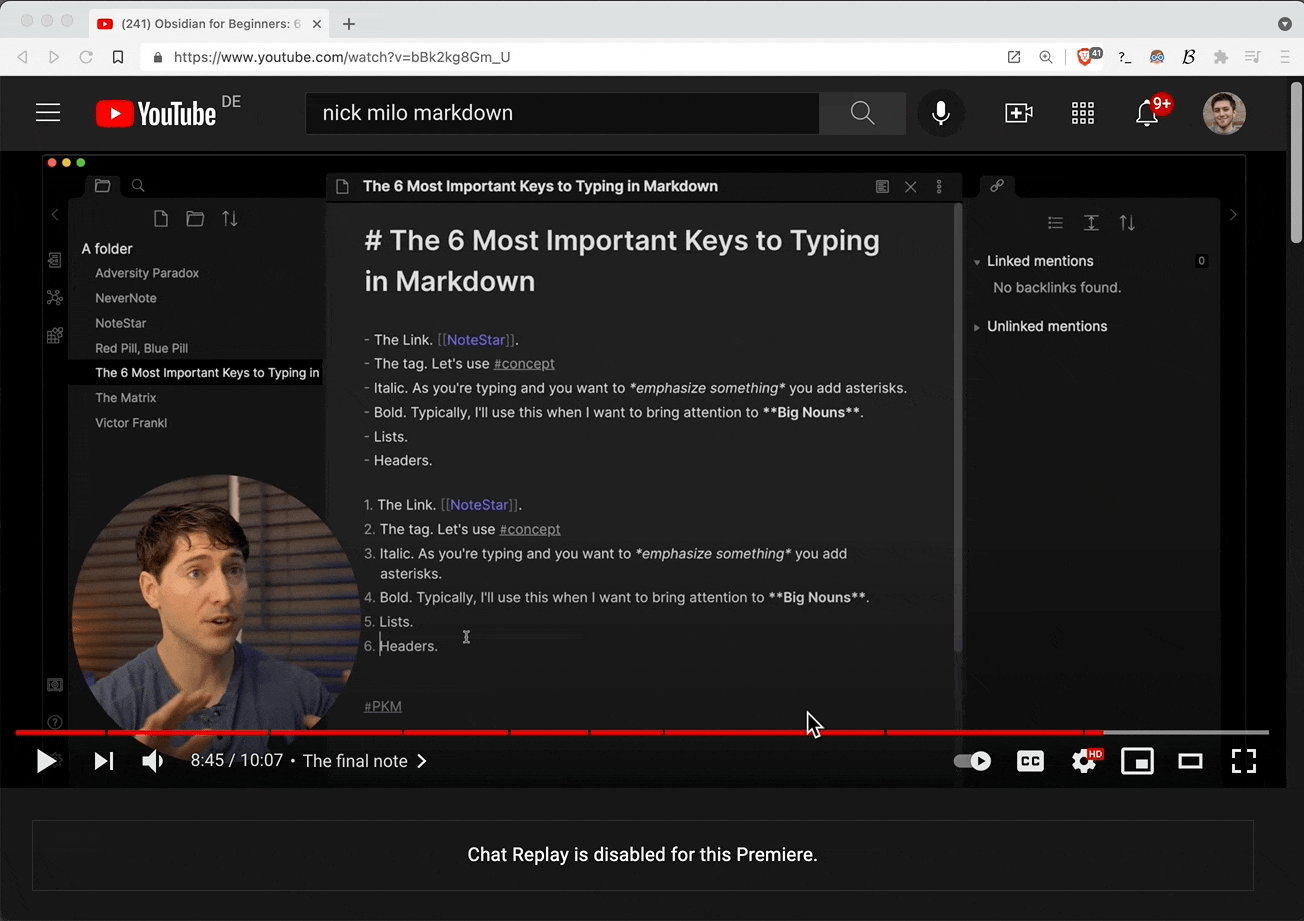Click the Obsidian graph view ribbon icon
This screenshot has width=1304, height=921.
click(55, 298)
